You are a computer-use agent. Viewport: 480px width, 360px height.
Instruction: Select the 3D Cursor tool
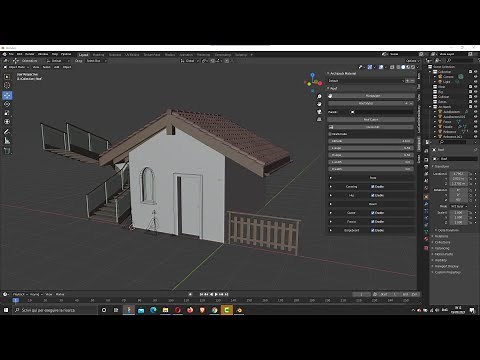[7, 86]
